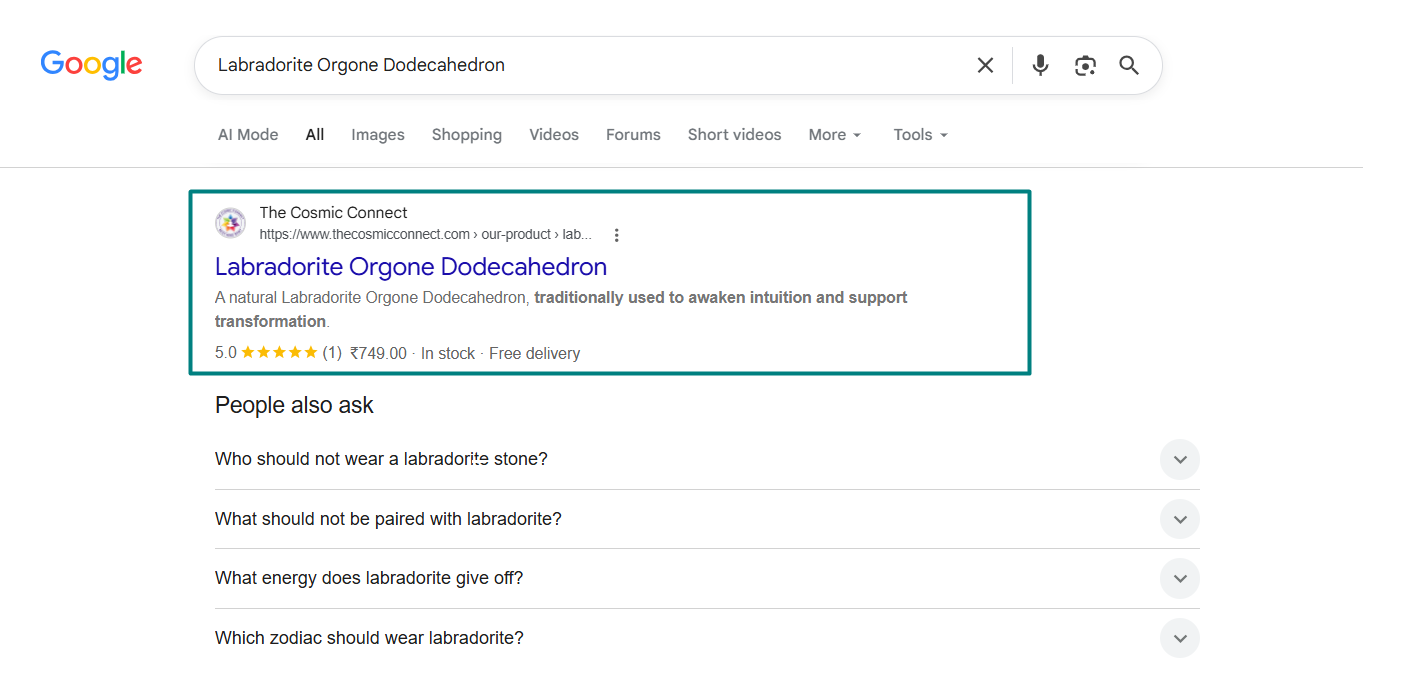The image size is (1407, 700).
Task: Click the Google logo
Action: [91, 65]
